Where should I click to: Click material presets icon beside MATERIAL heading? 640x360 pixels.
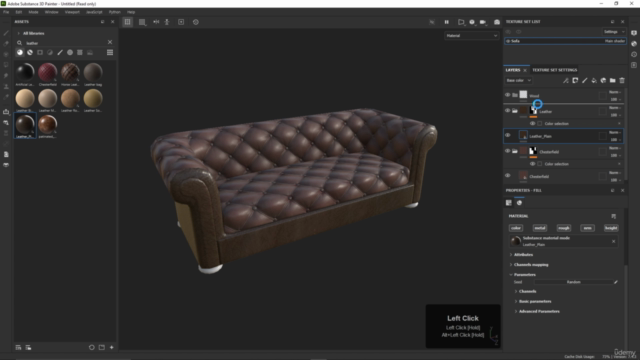(613, 216)
